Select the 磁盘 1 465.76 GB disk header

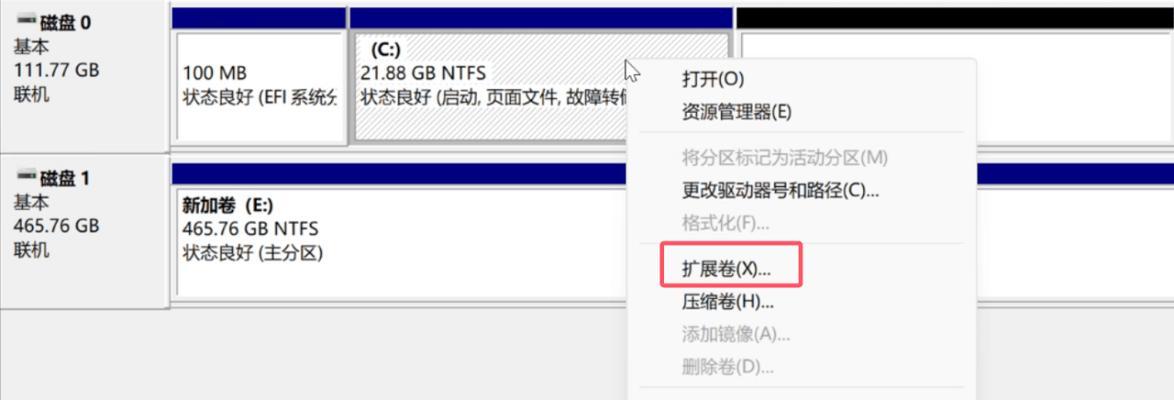83,231
